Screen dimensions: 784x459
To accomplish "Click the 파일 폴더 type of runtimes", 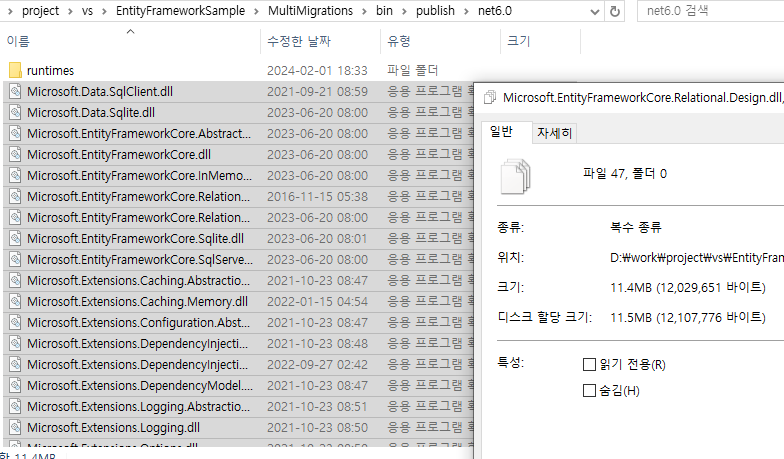I will coord(412,70).
